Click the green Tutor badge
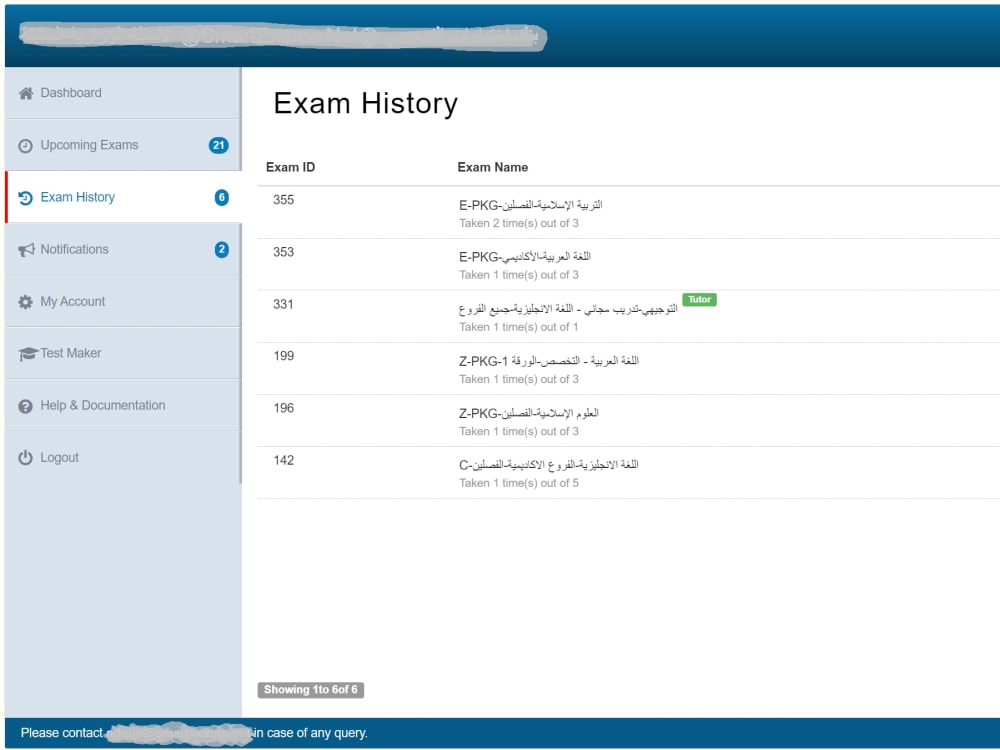This screenshot has height=750, width=1000. pyautogui.click(x=699, y=299)
